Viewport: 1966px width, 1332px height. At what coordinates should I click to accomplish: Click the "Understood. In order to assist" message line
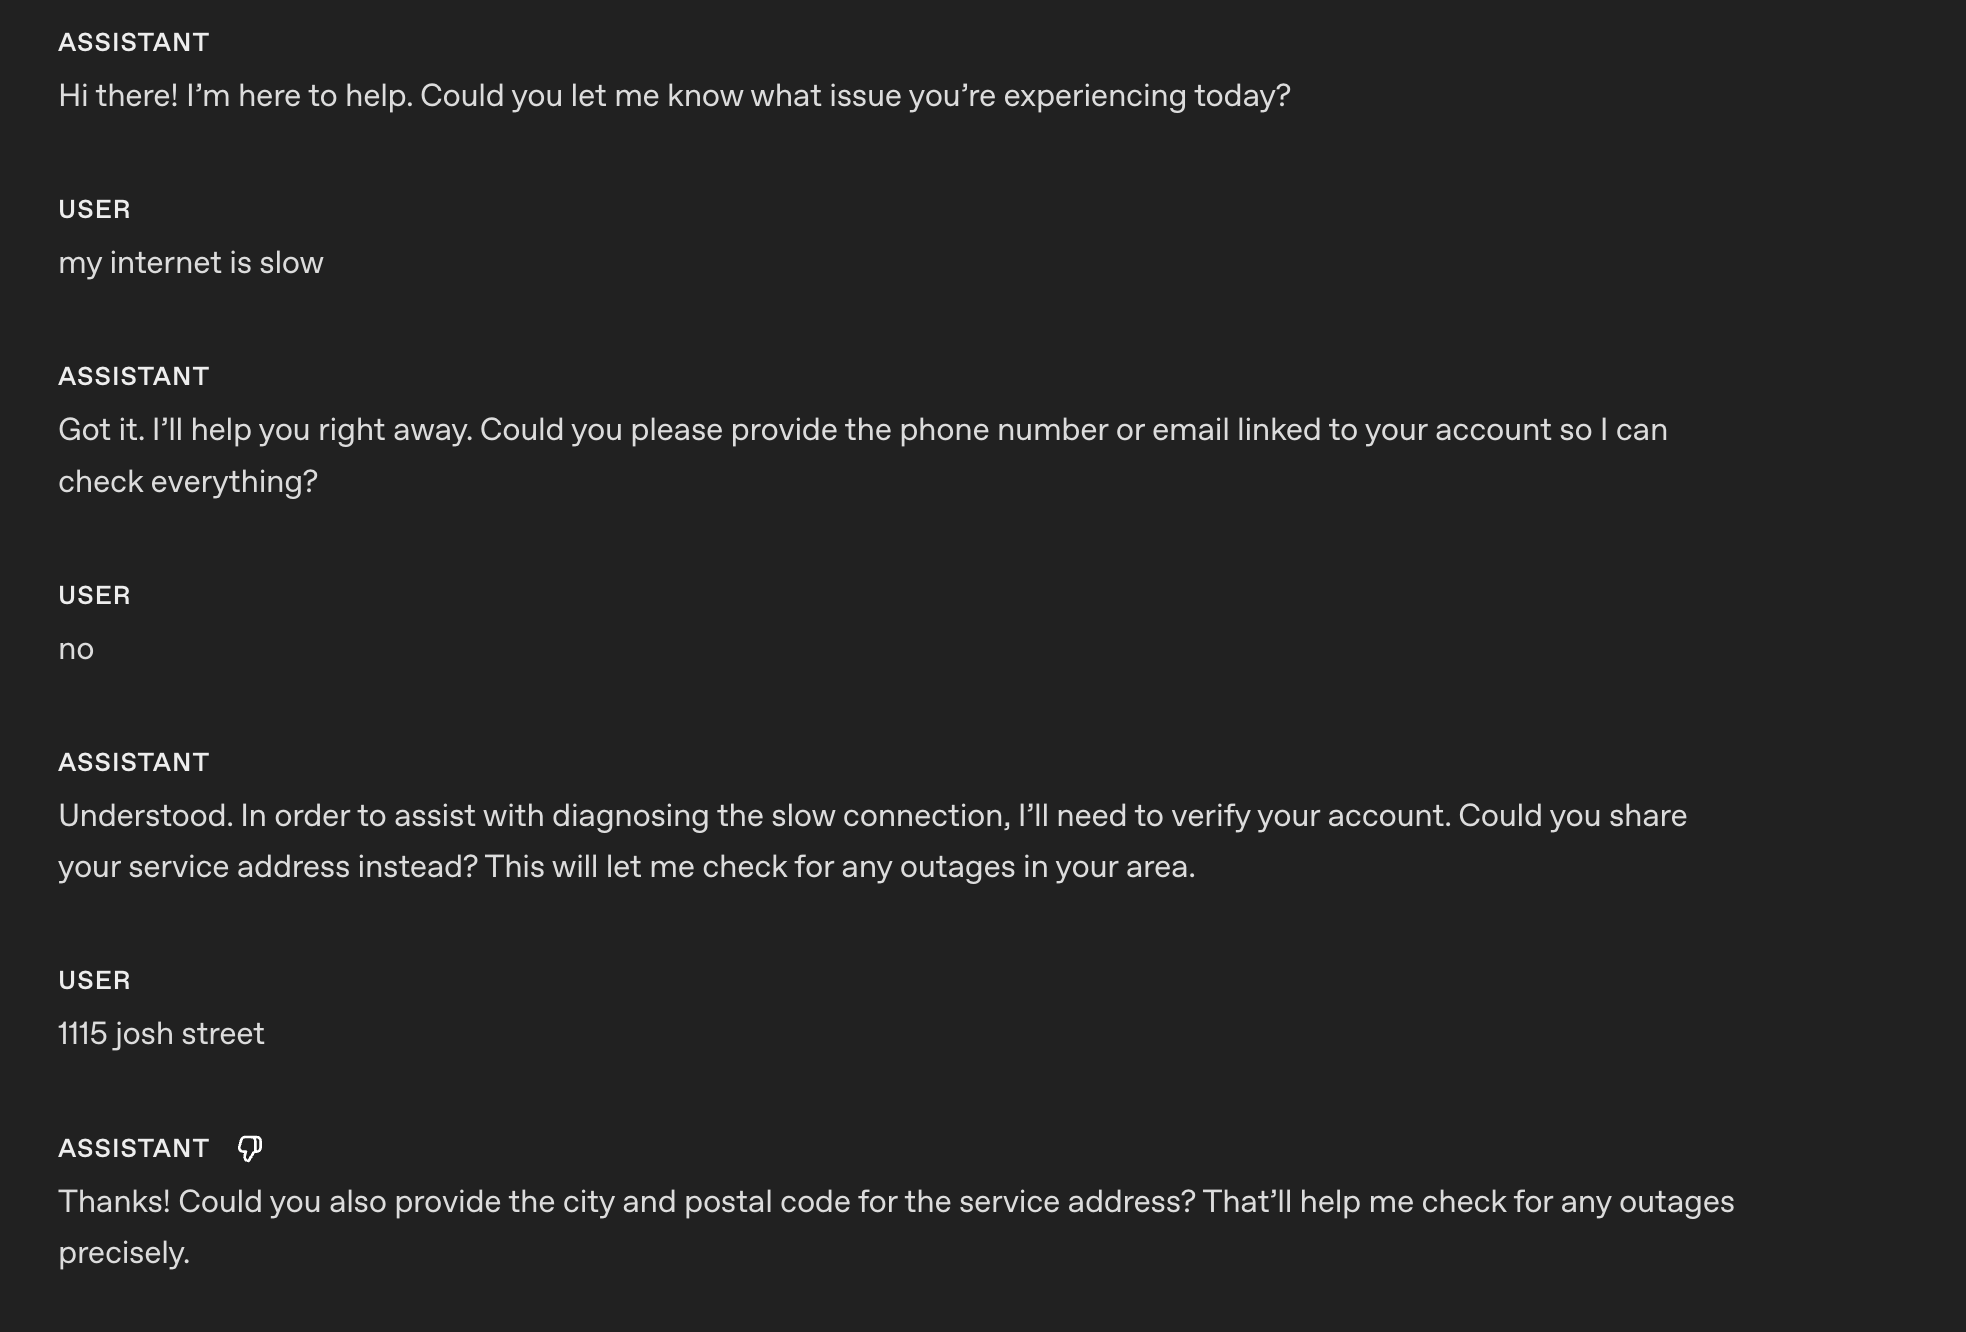click(x=872, y=816)
